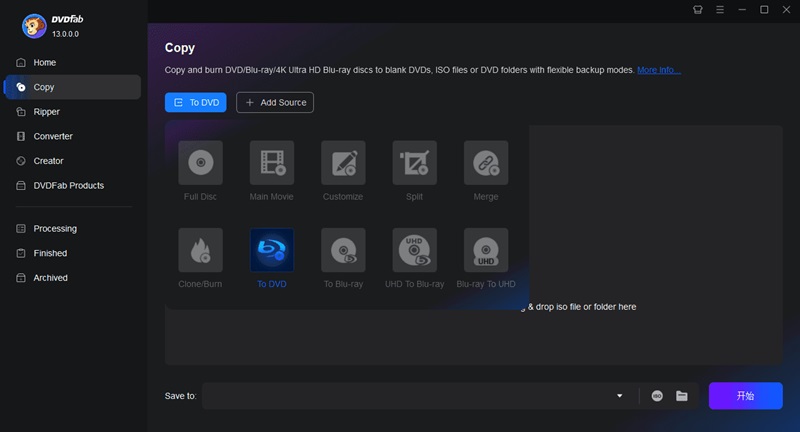Pick the highlighted To DVD mode icon
This screenshot has height=432, width=800.
(x=271, y=250)
